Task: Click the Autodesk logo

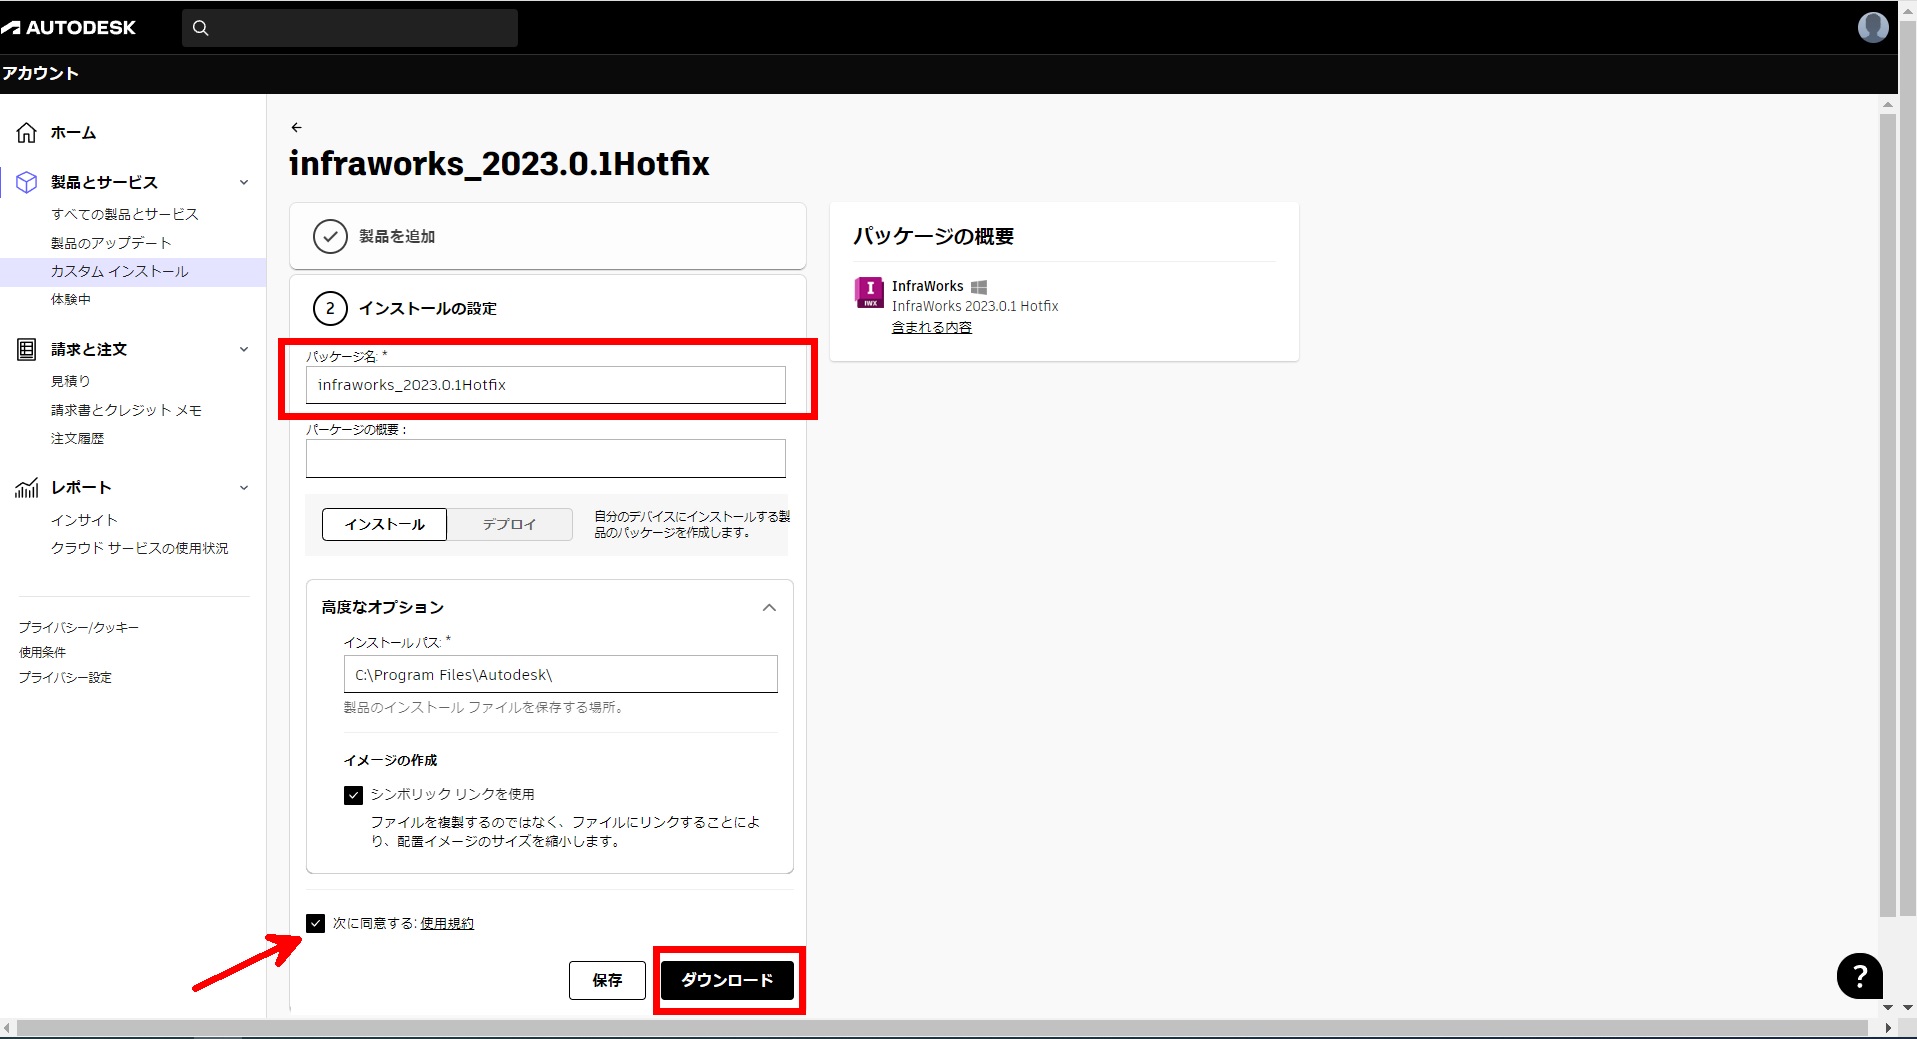Action: pyautogui.click(x=68, y=28)
